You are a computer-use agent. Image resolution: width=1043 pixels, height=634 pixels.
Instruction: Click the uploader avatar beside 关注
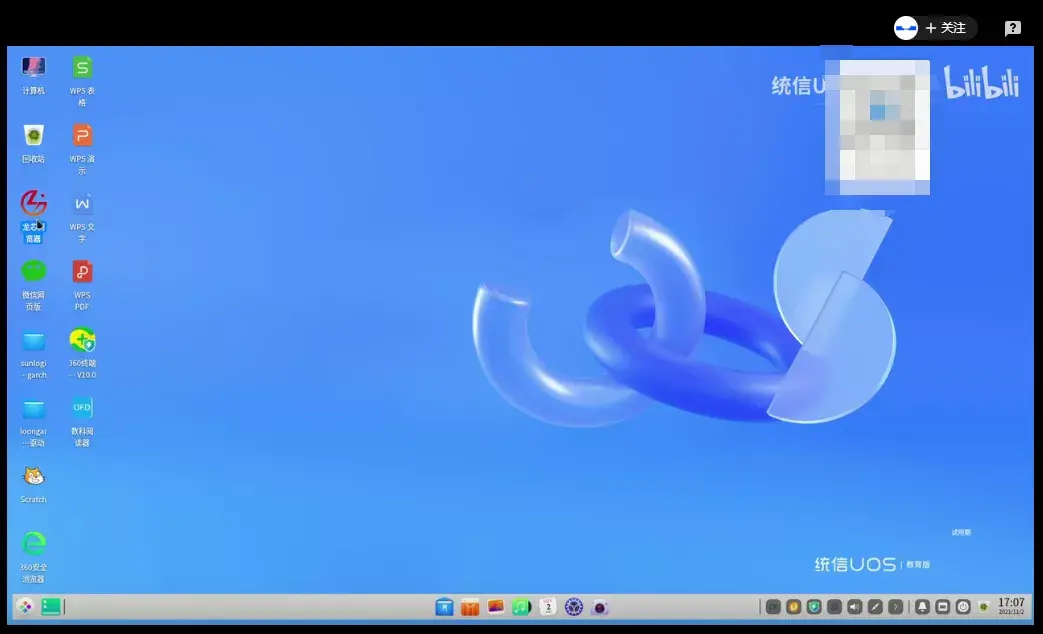[906, 28]
